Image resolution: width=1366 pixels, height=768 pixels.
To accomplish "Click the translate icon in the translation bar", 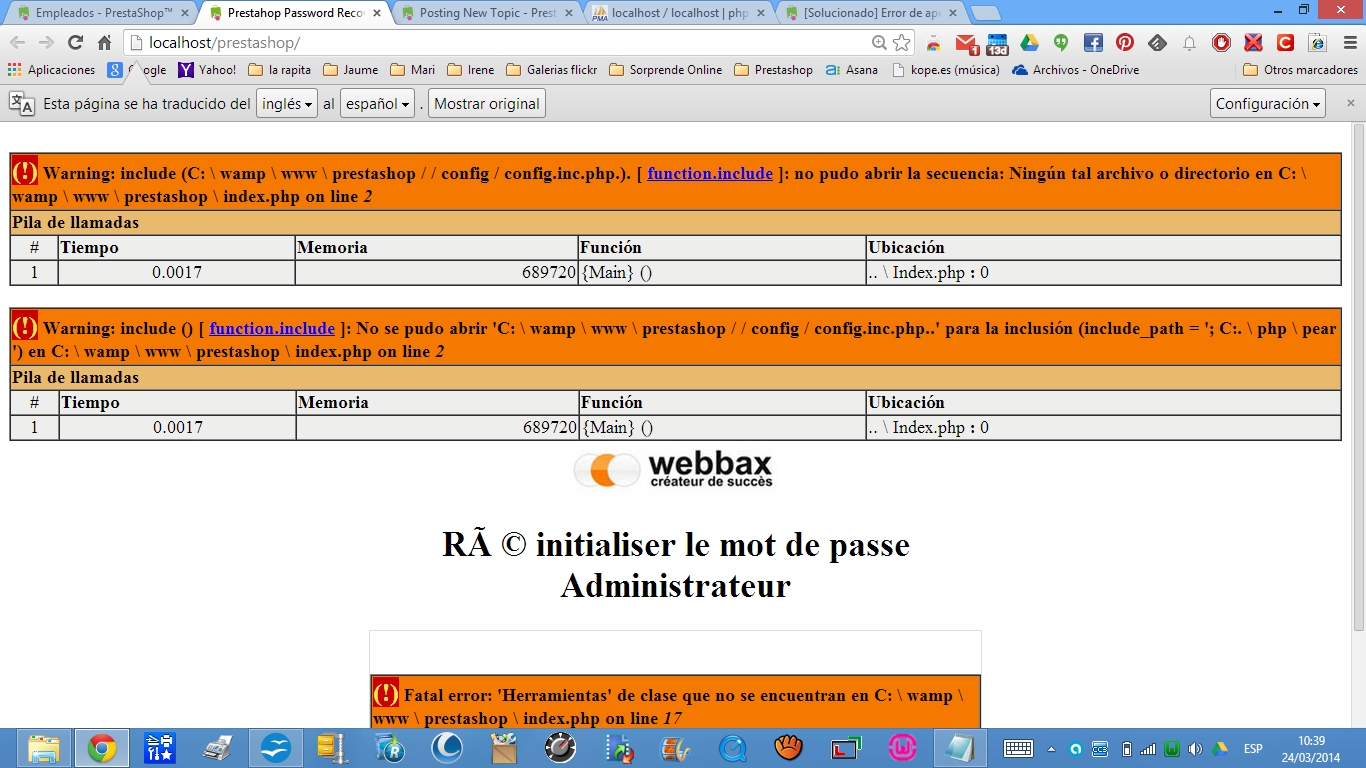I will coord(22,104).
